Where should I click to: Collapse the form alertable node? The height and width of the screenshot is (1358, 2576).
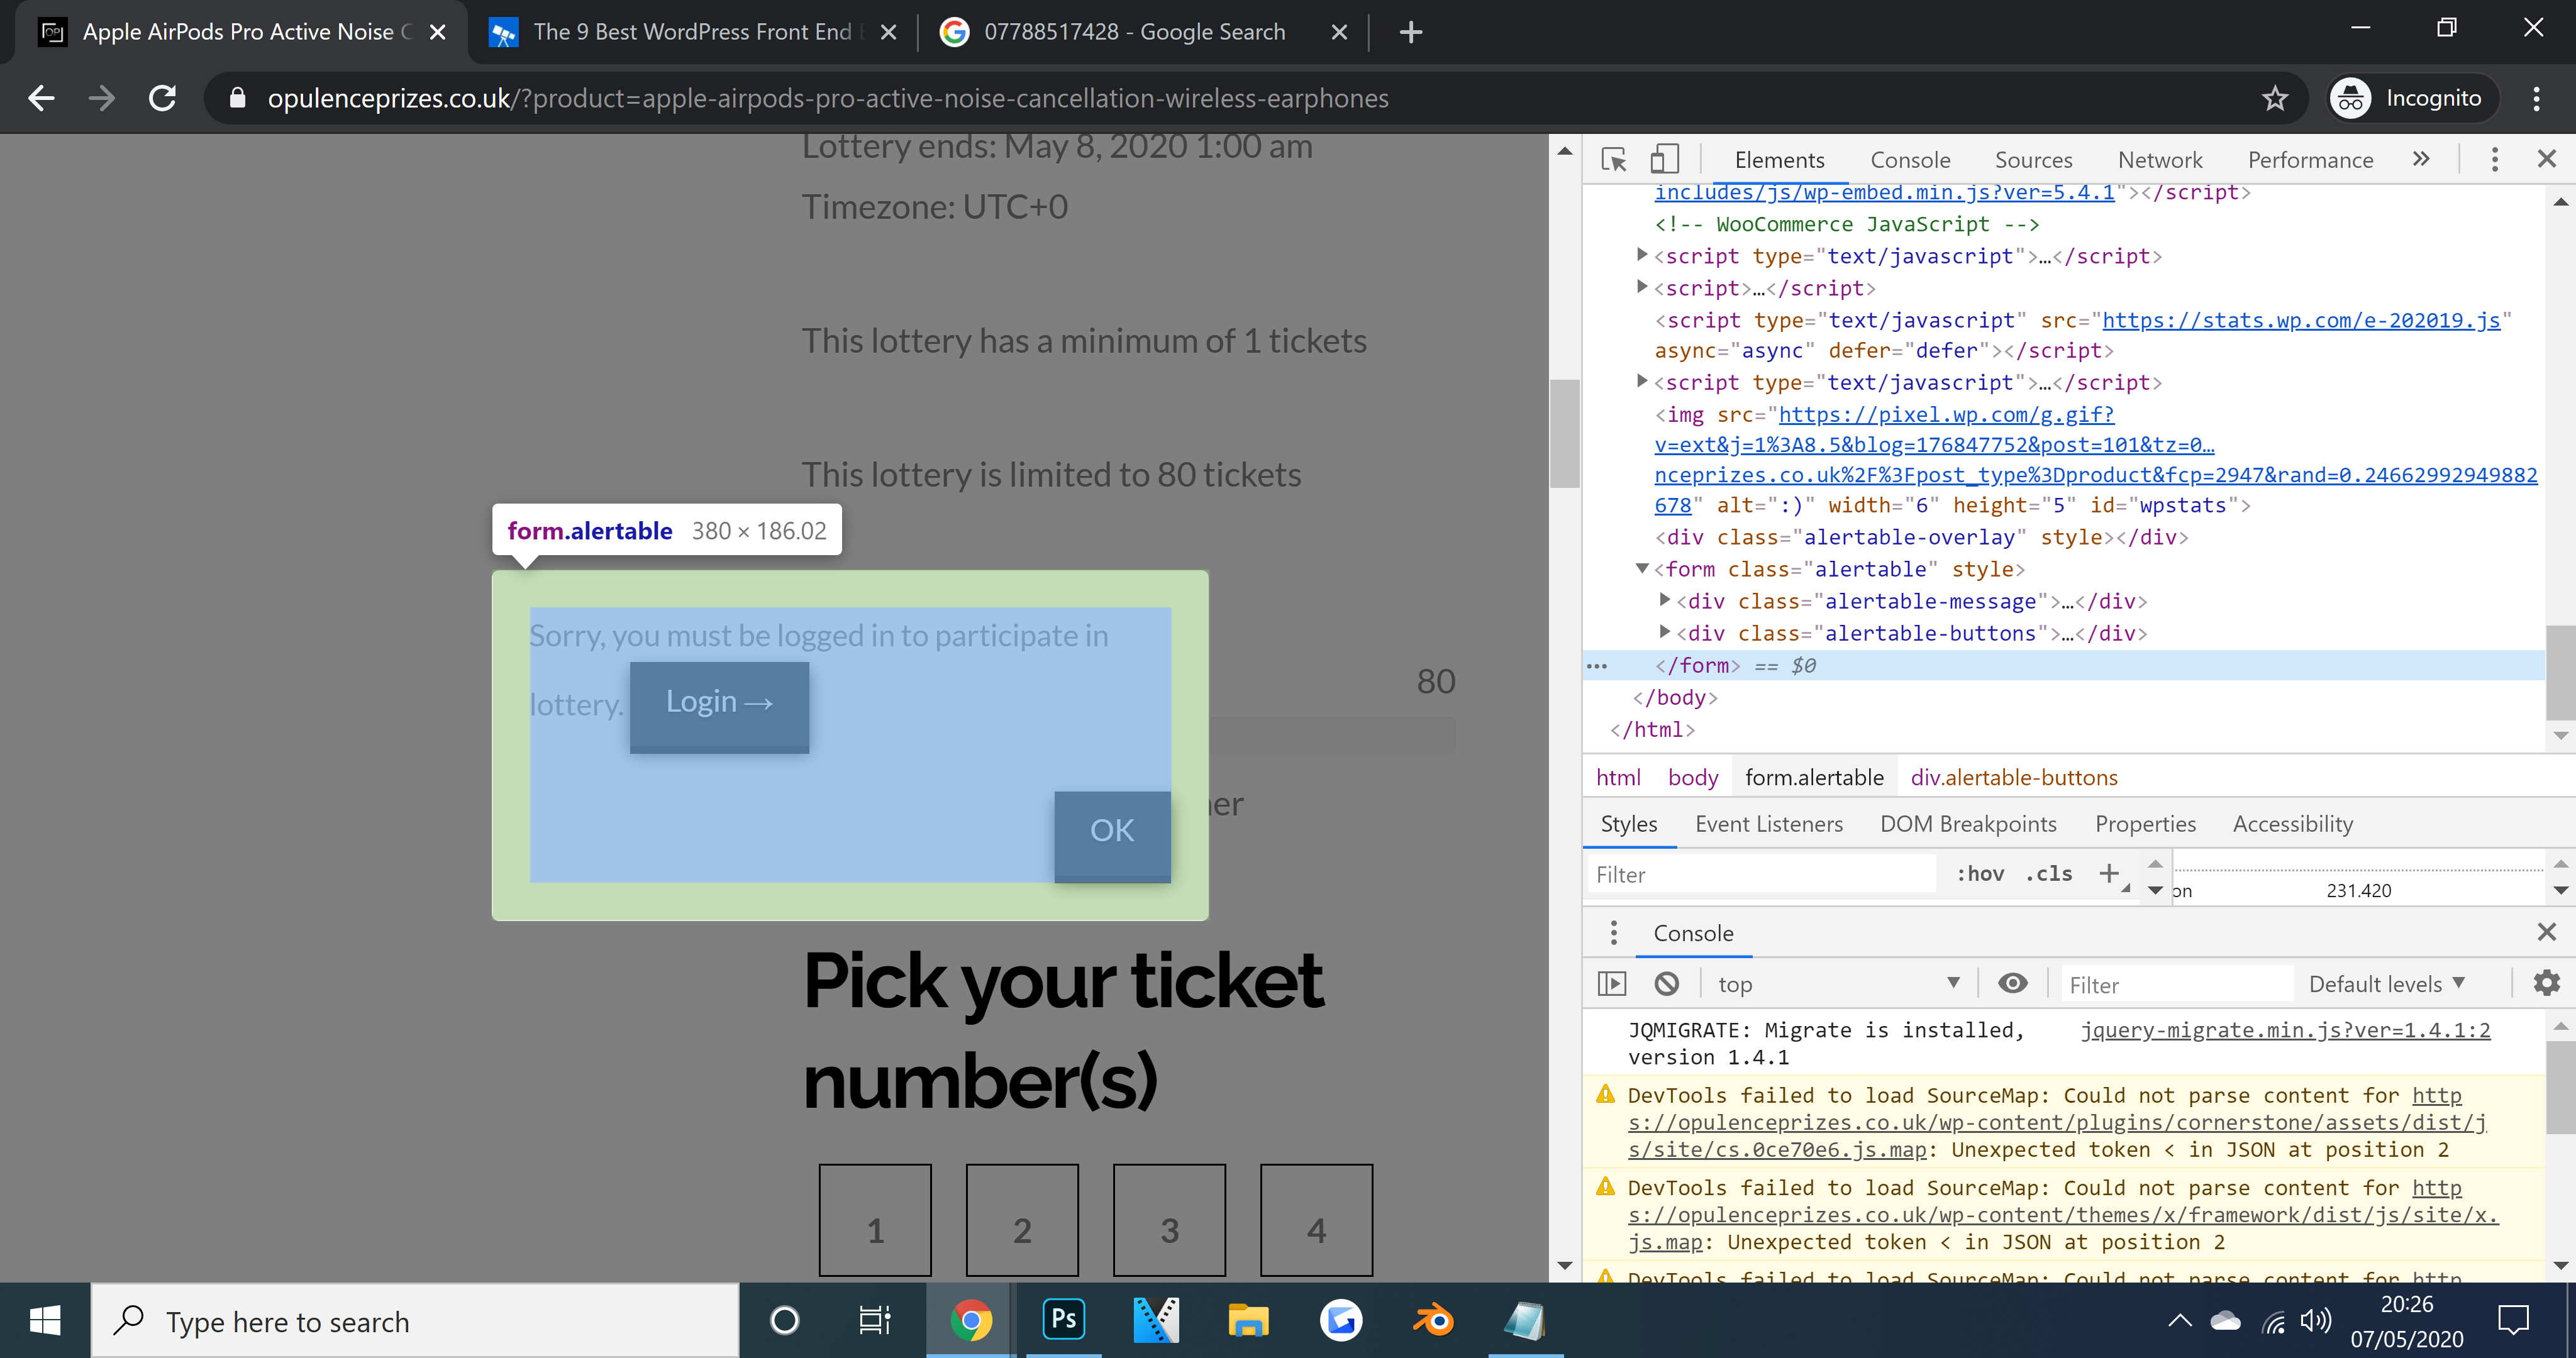click(x=1641, y=568)
